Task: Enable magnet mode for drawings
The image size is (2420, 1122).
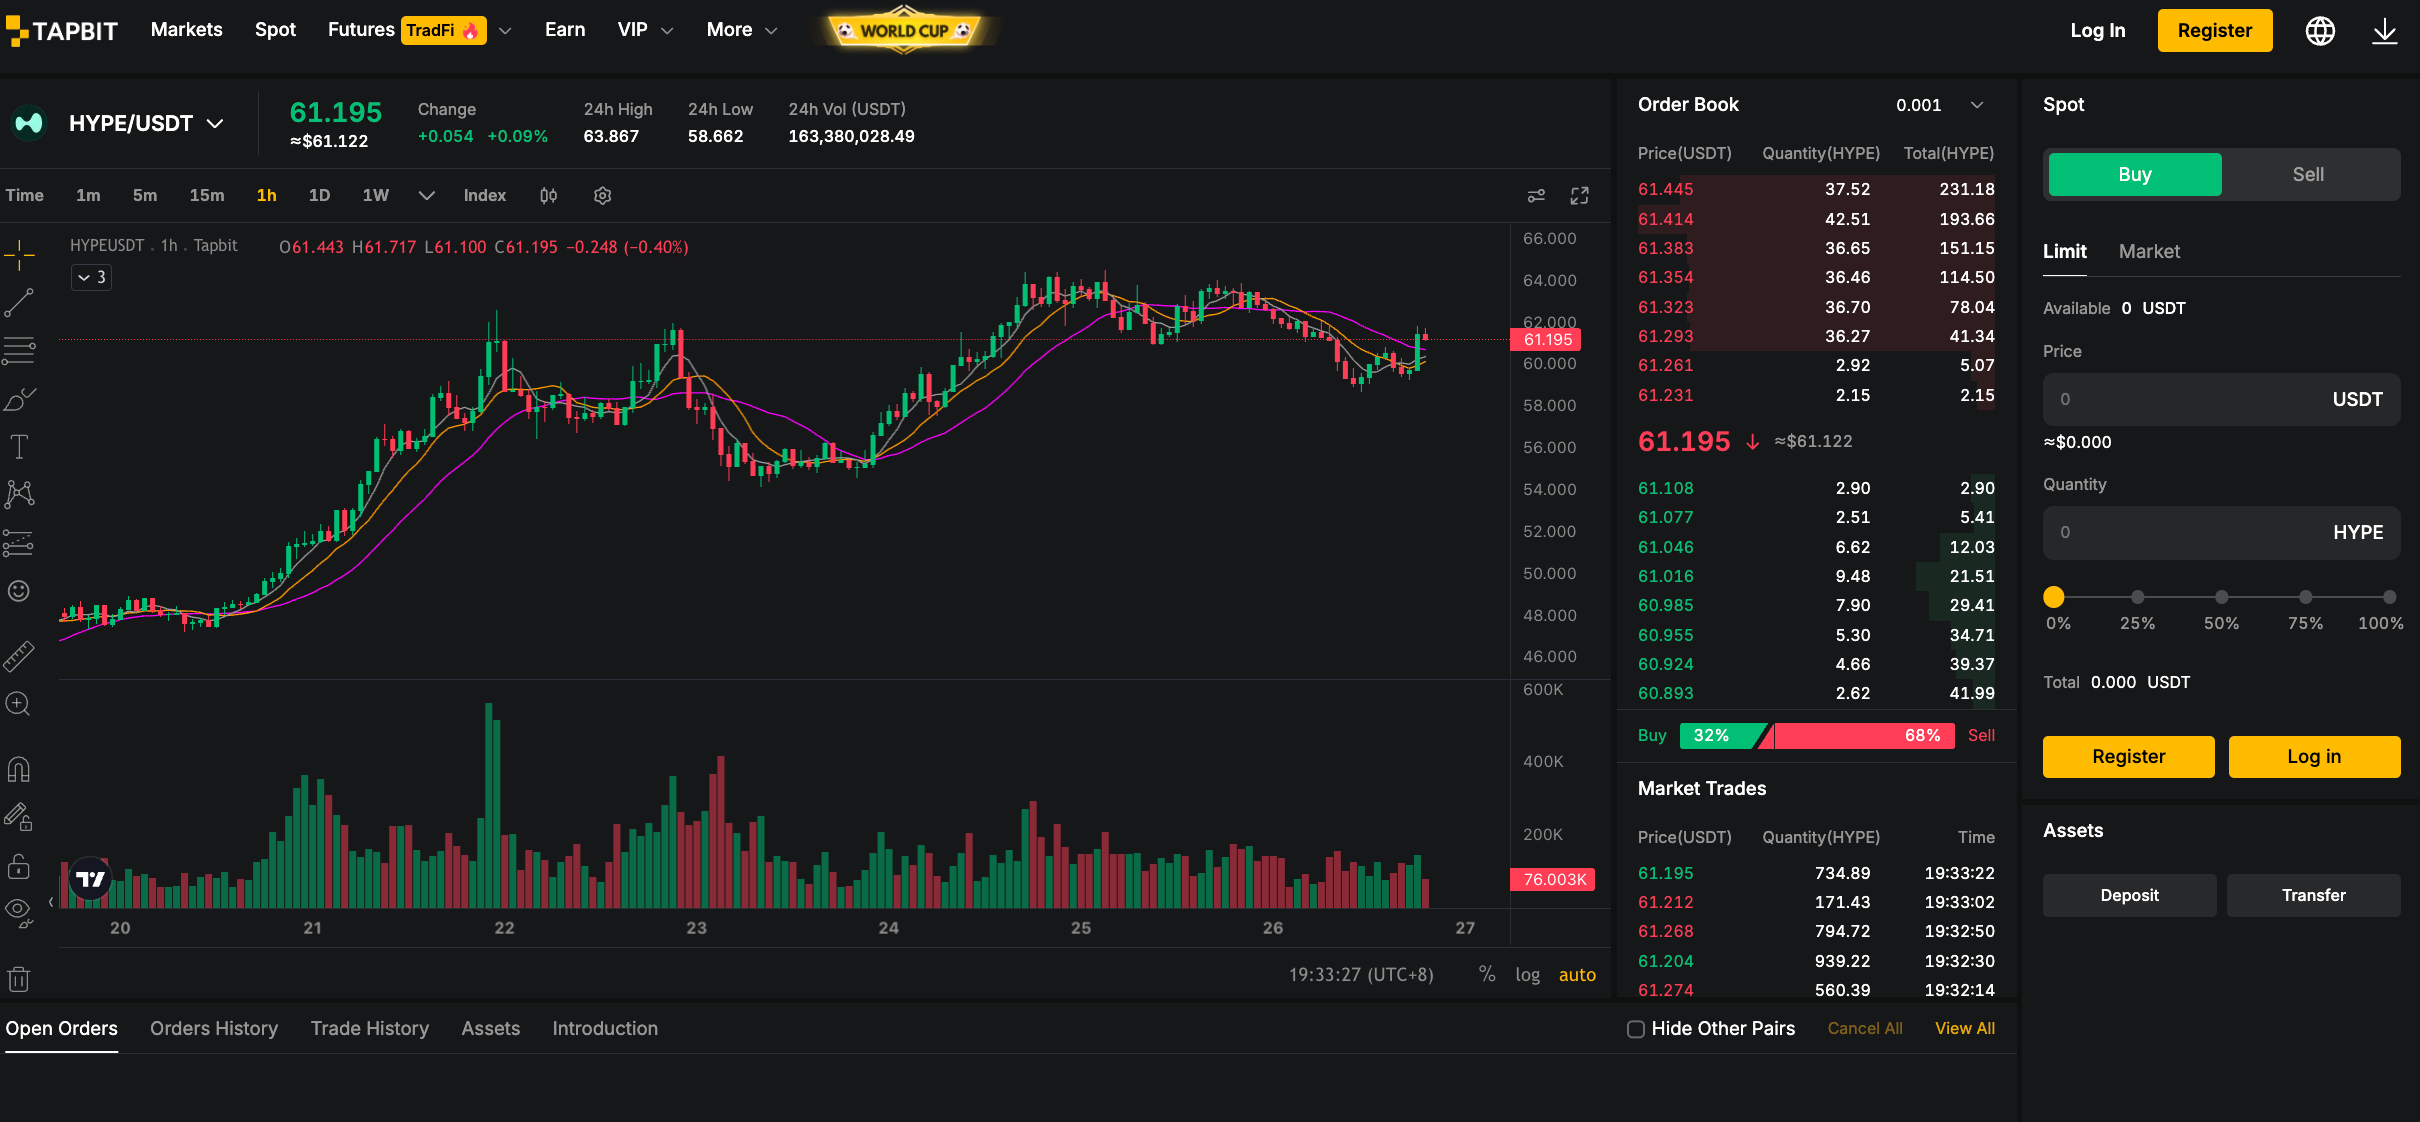Action: coord(19,769)
